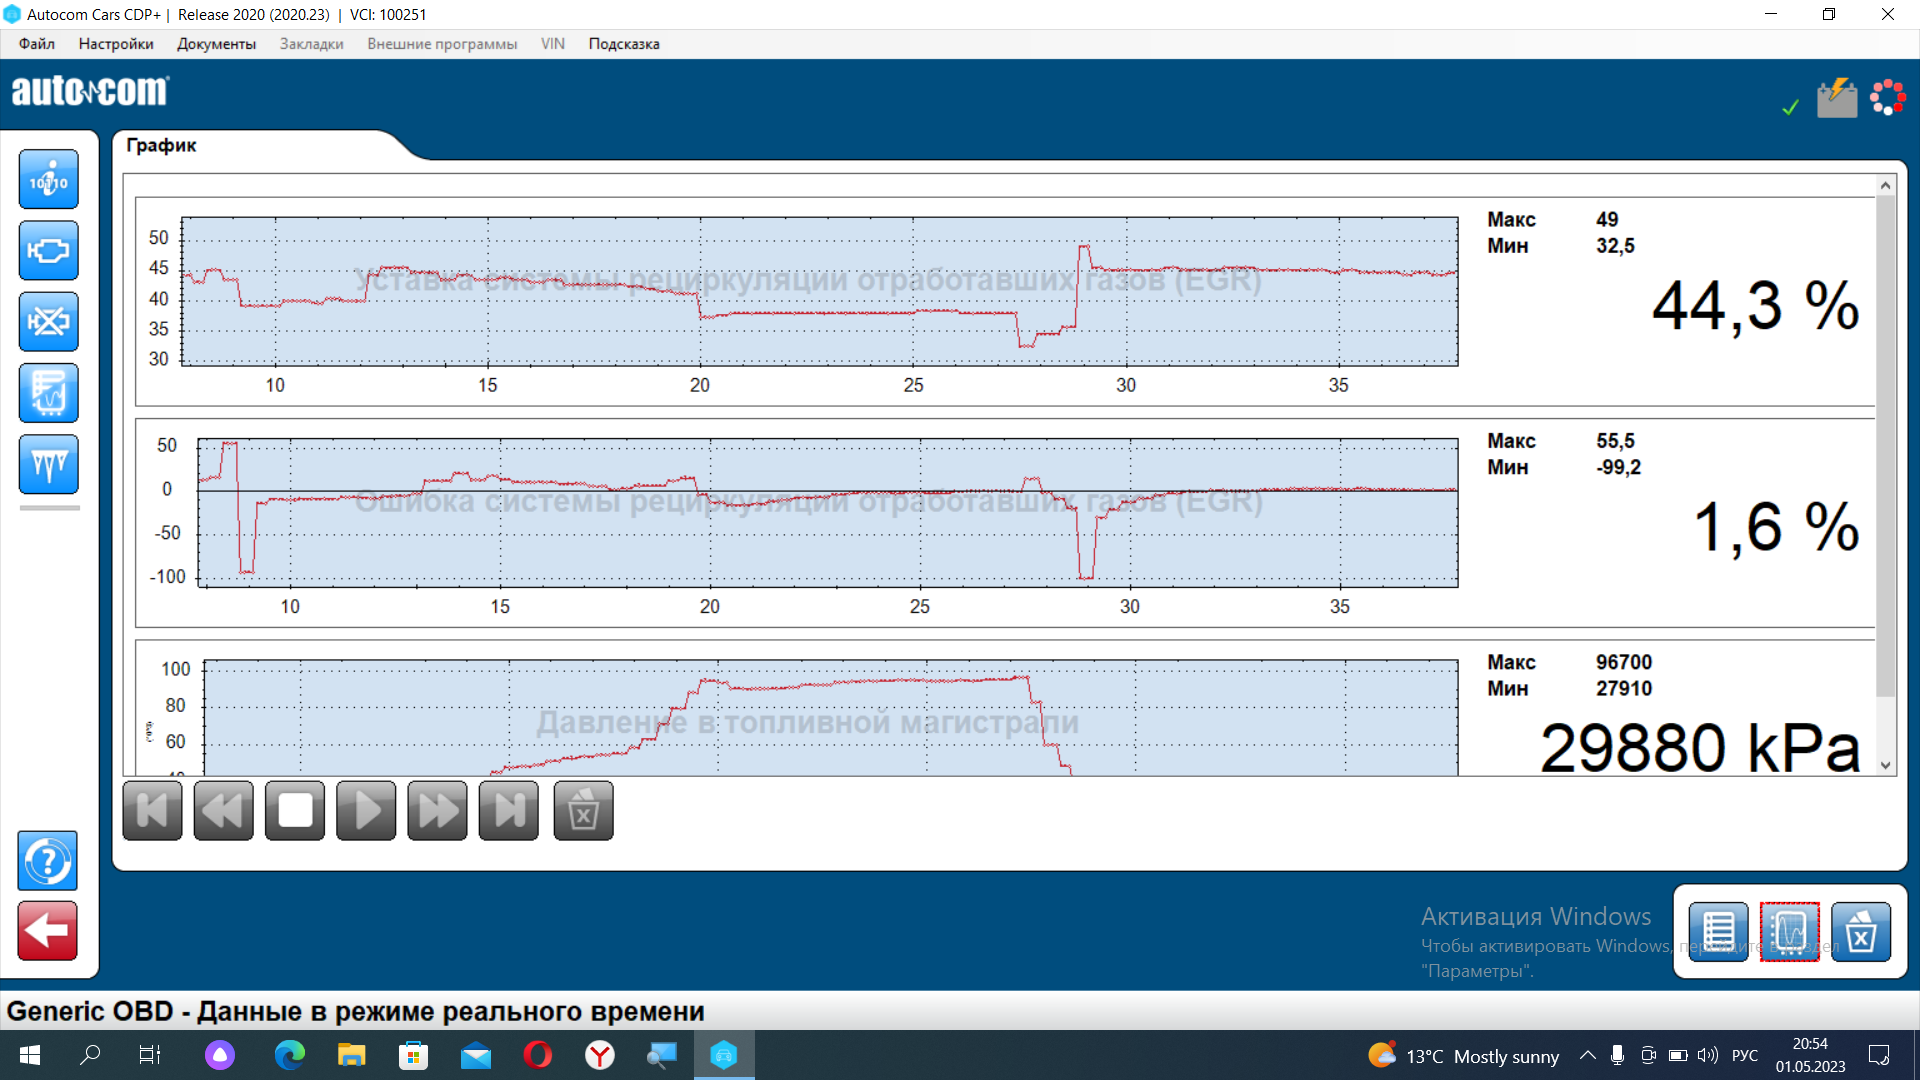
Task: Open the Настройки menu
Action: click(x=116, y=44)
